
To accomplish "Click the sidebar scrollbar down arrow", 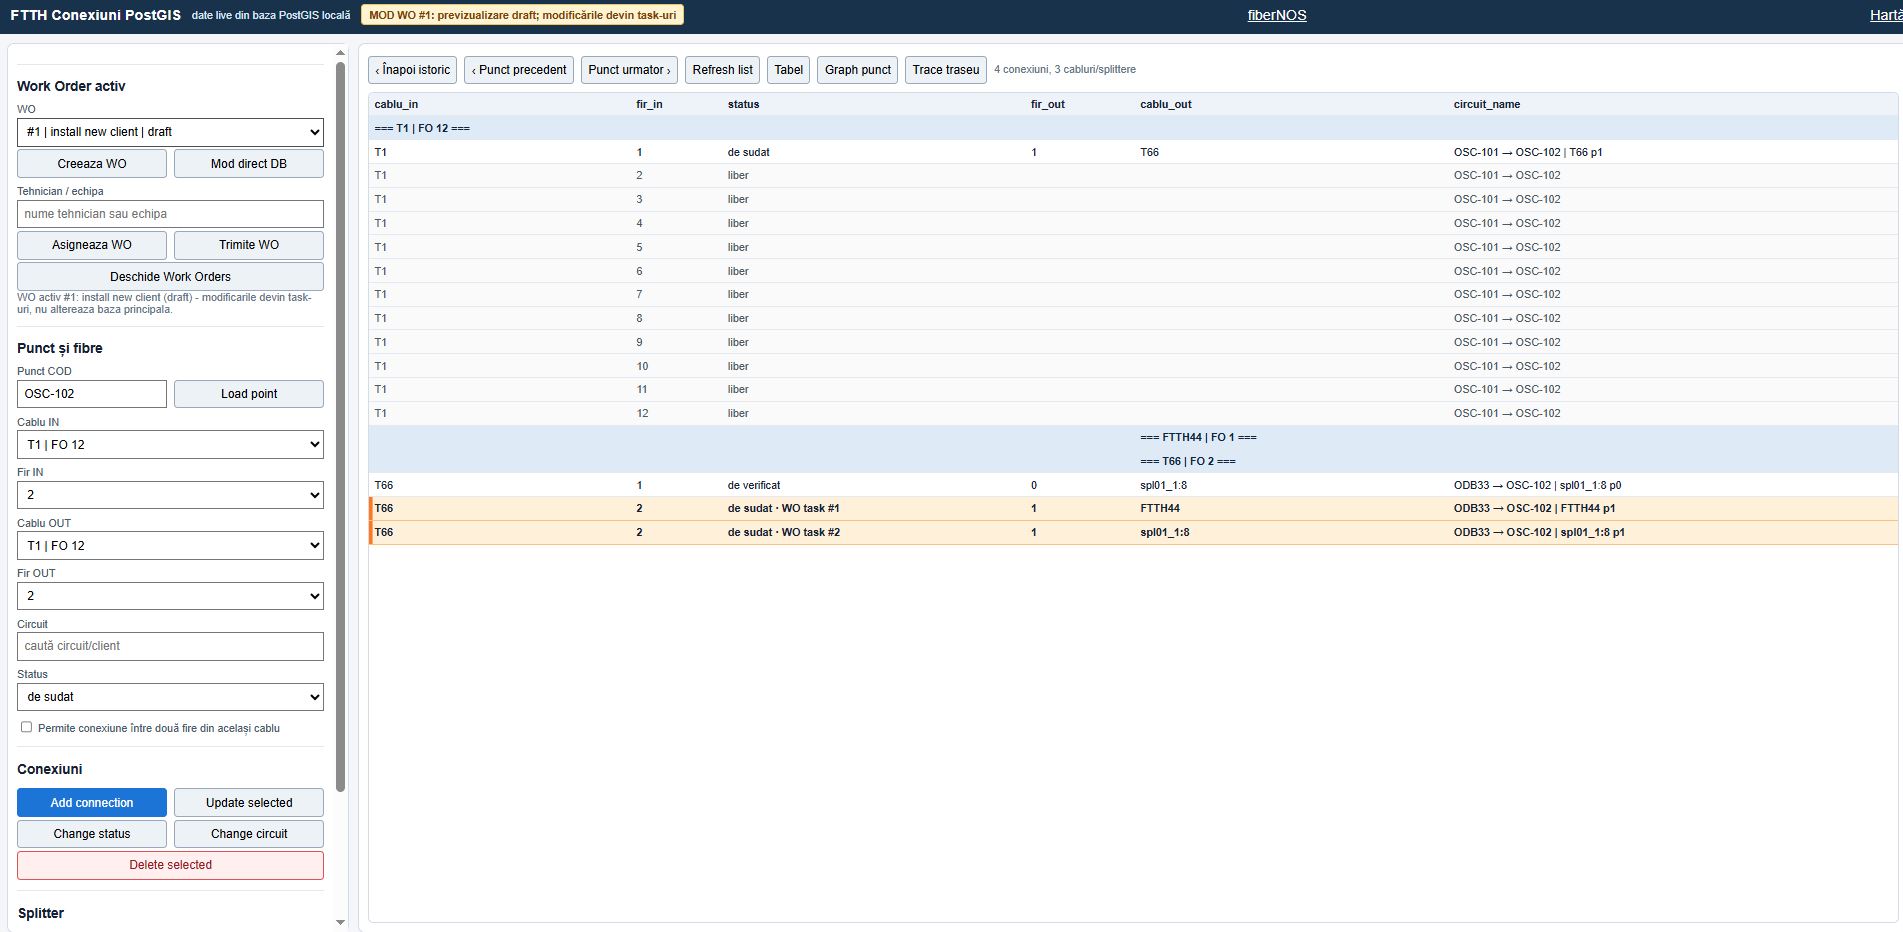I will pyautogui.click(x=340, y=922).
